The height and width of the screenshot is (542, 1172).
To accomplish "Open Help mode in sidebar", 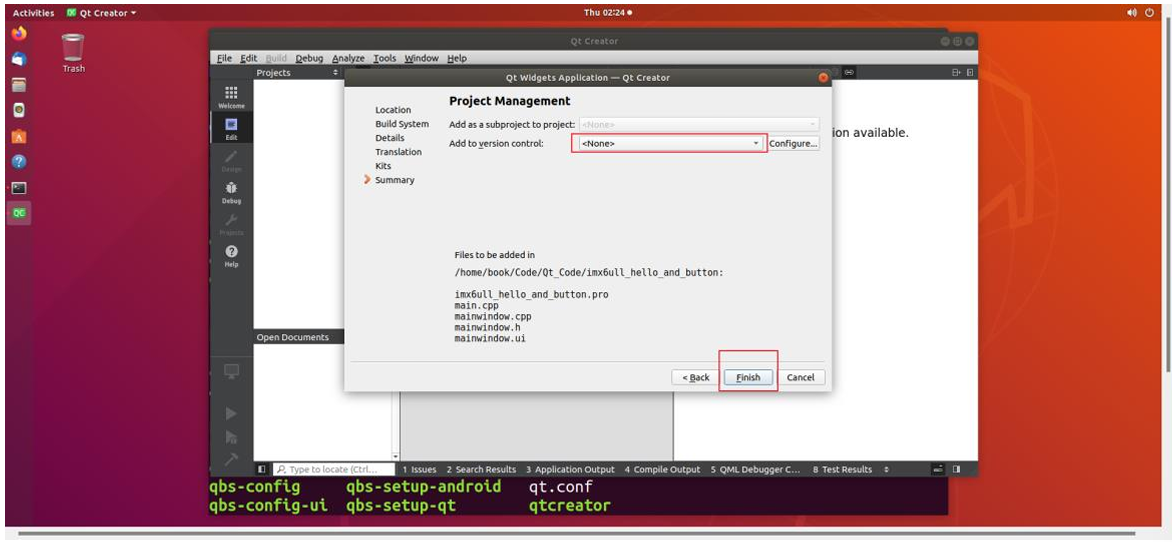I will [231, 256].
